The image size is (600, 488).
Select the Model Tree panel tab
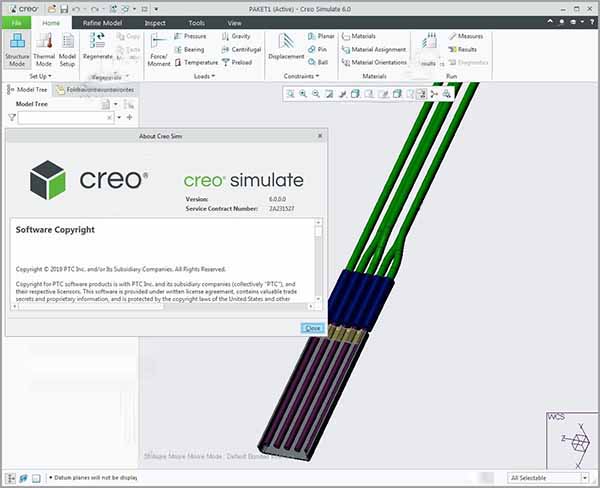point(28,90)
